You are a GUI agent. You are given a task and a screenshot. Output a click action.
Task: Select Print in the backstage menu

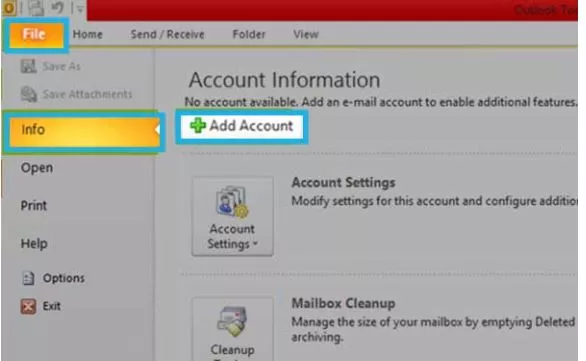34,206
